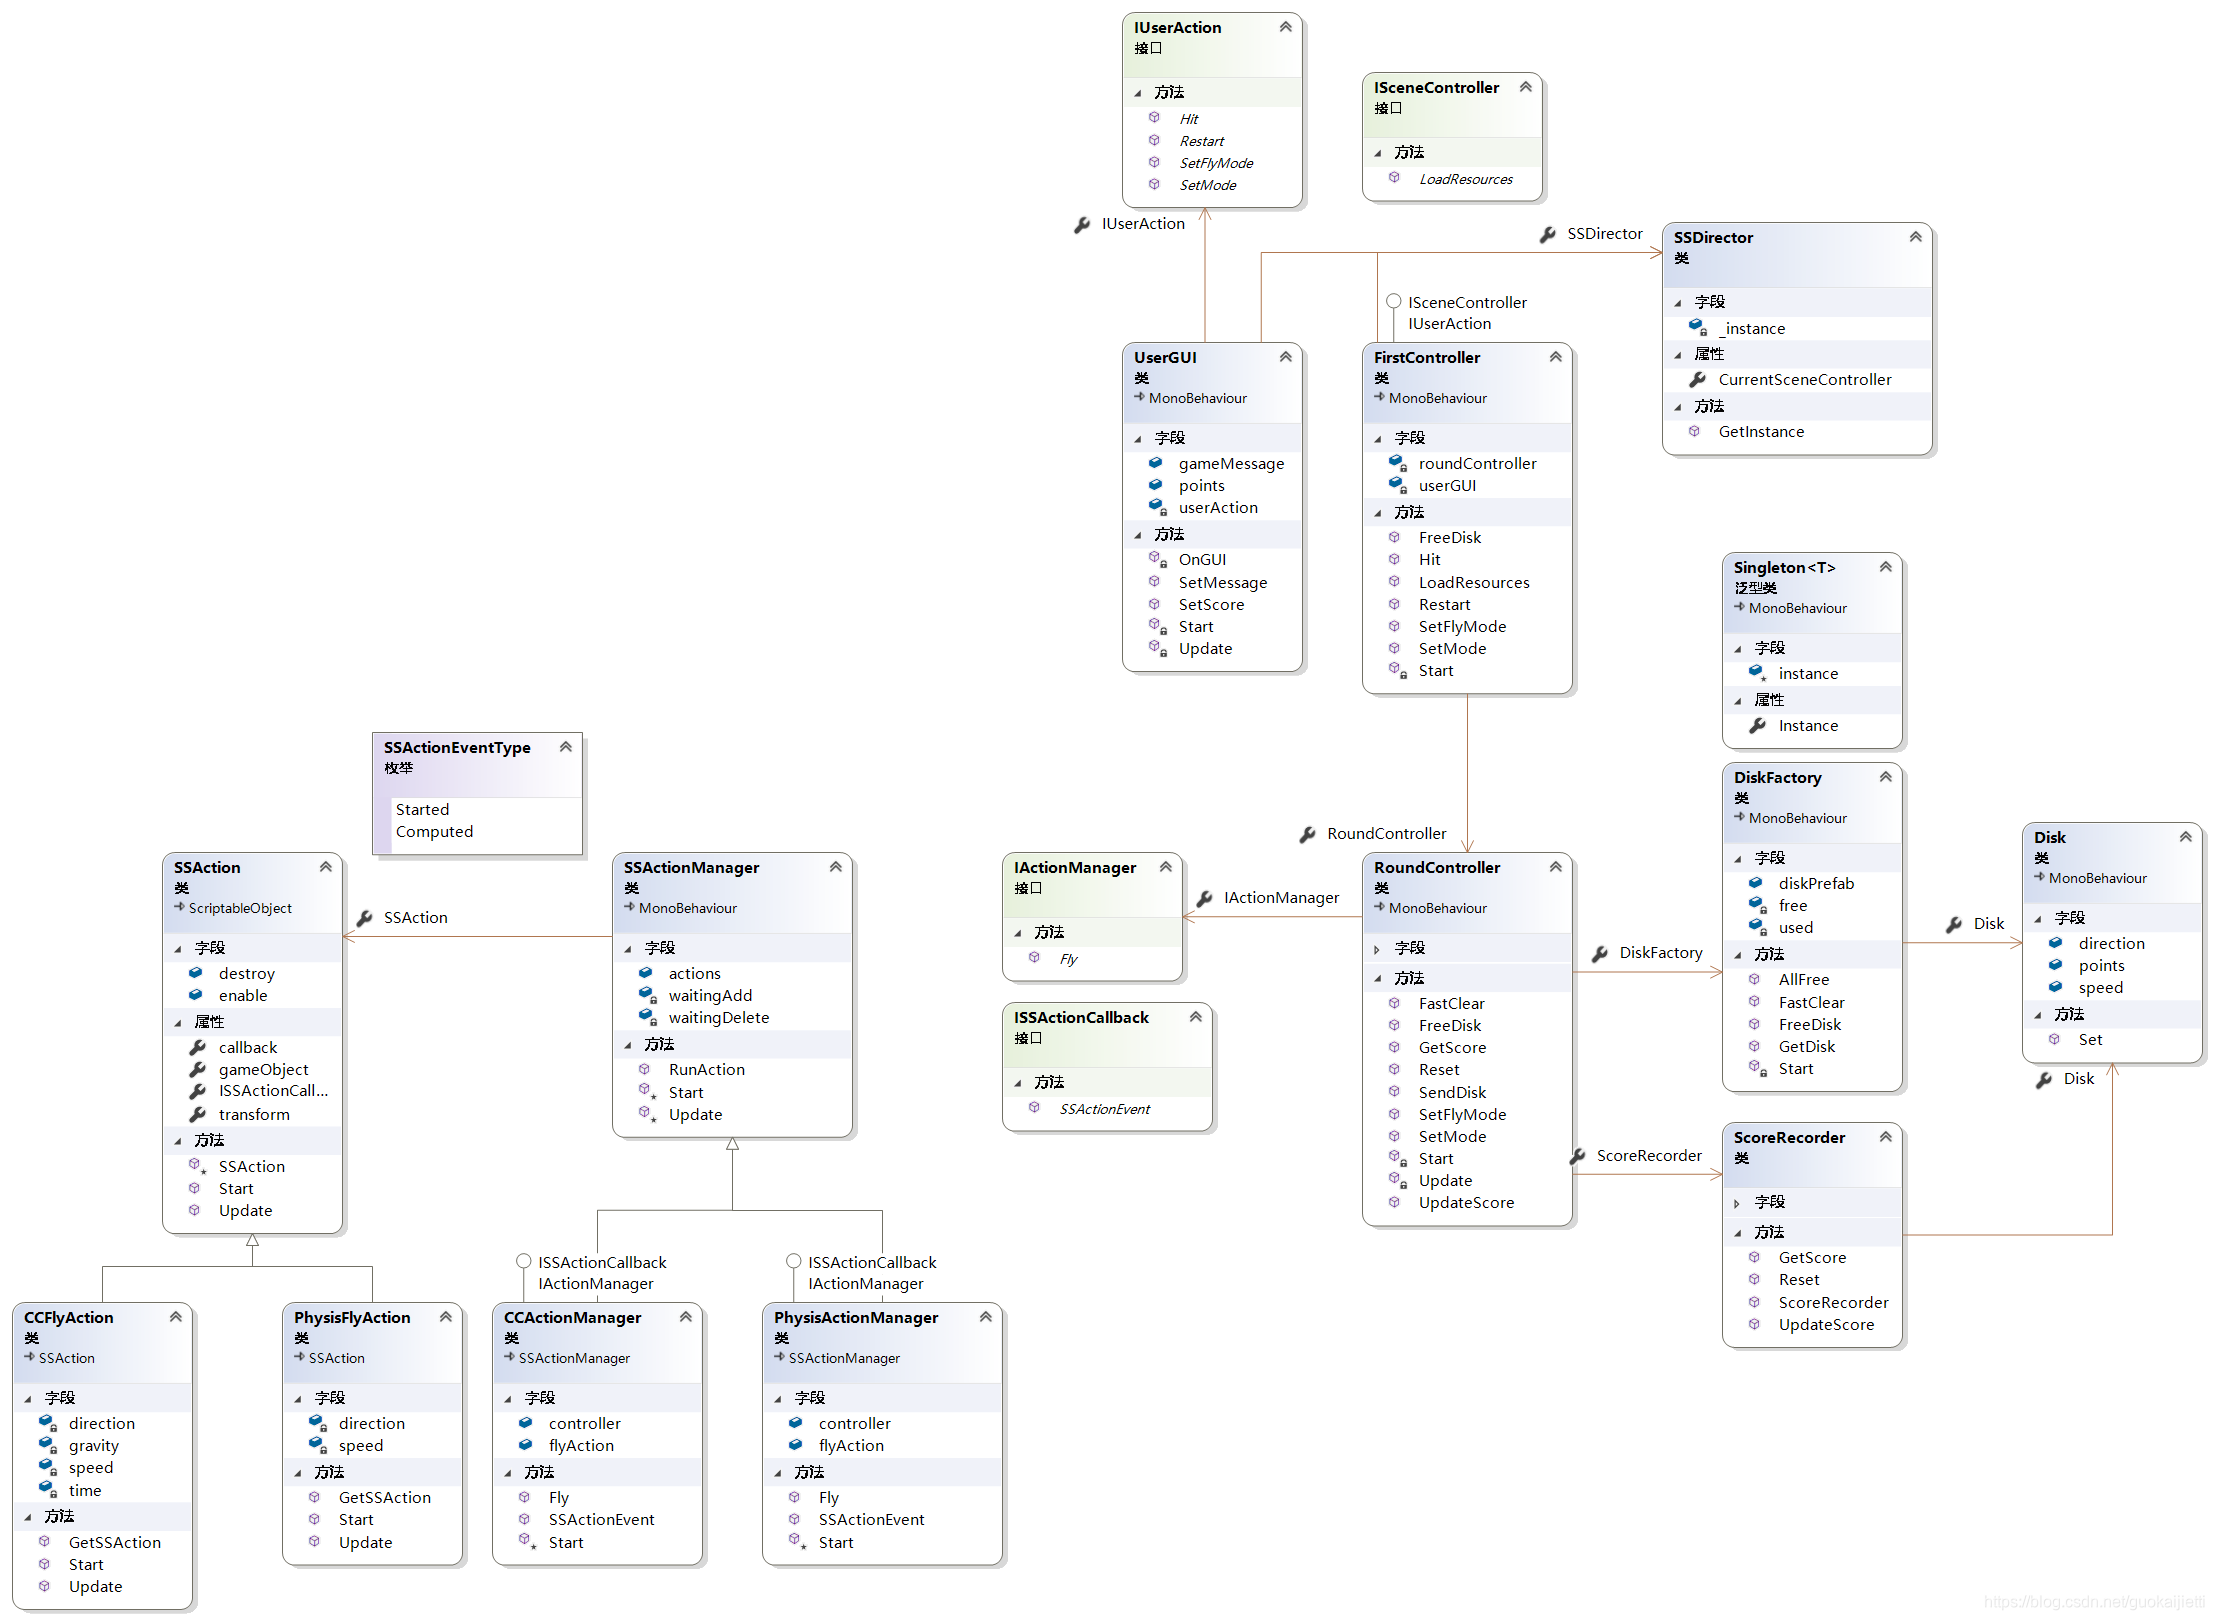Select the Computed enum member
Viewport: 2214px width, 1620px height.
click(434, 832)
